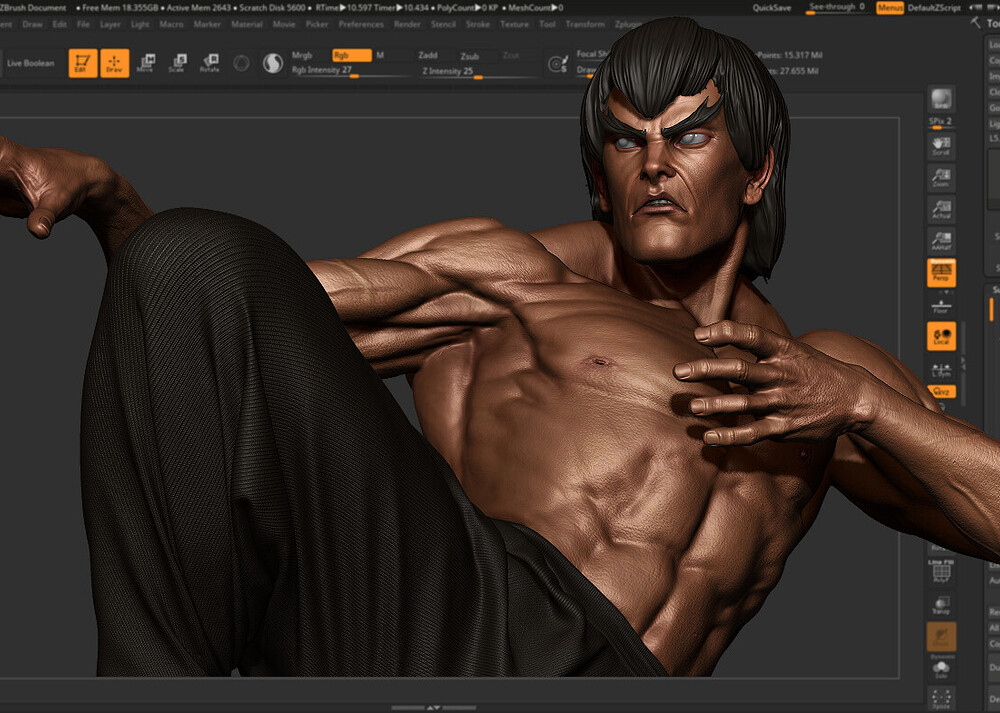Toggle the XYZ rotation mode button
Screen dimensions: 1000x713
[941, 392]
